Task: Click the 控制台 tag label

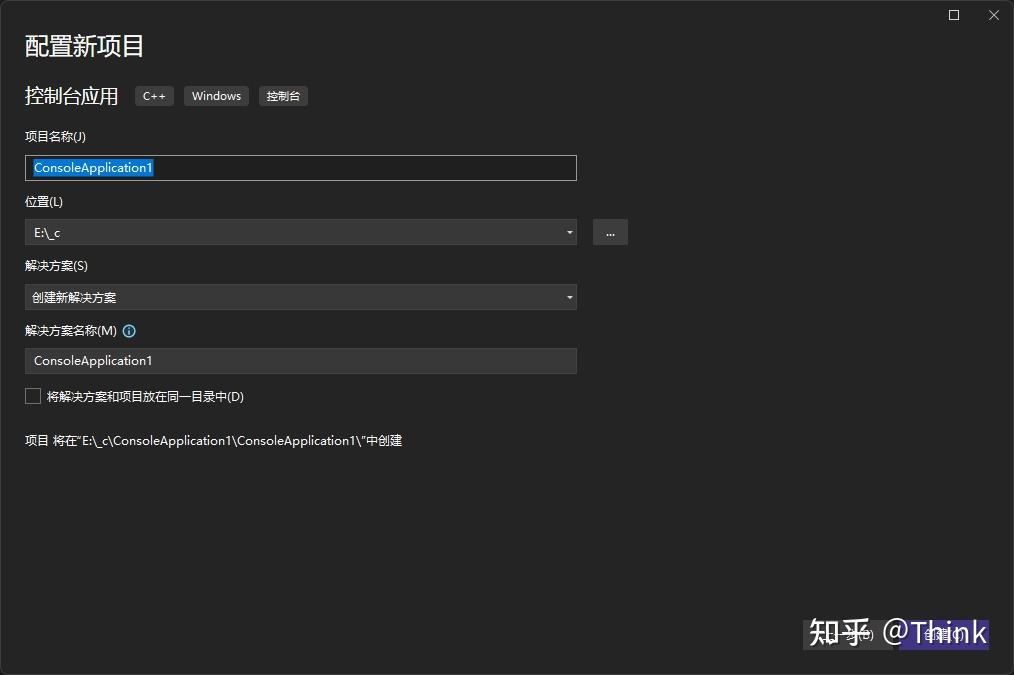Action: click(x=283, y=96)
